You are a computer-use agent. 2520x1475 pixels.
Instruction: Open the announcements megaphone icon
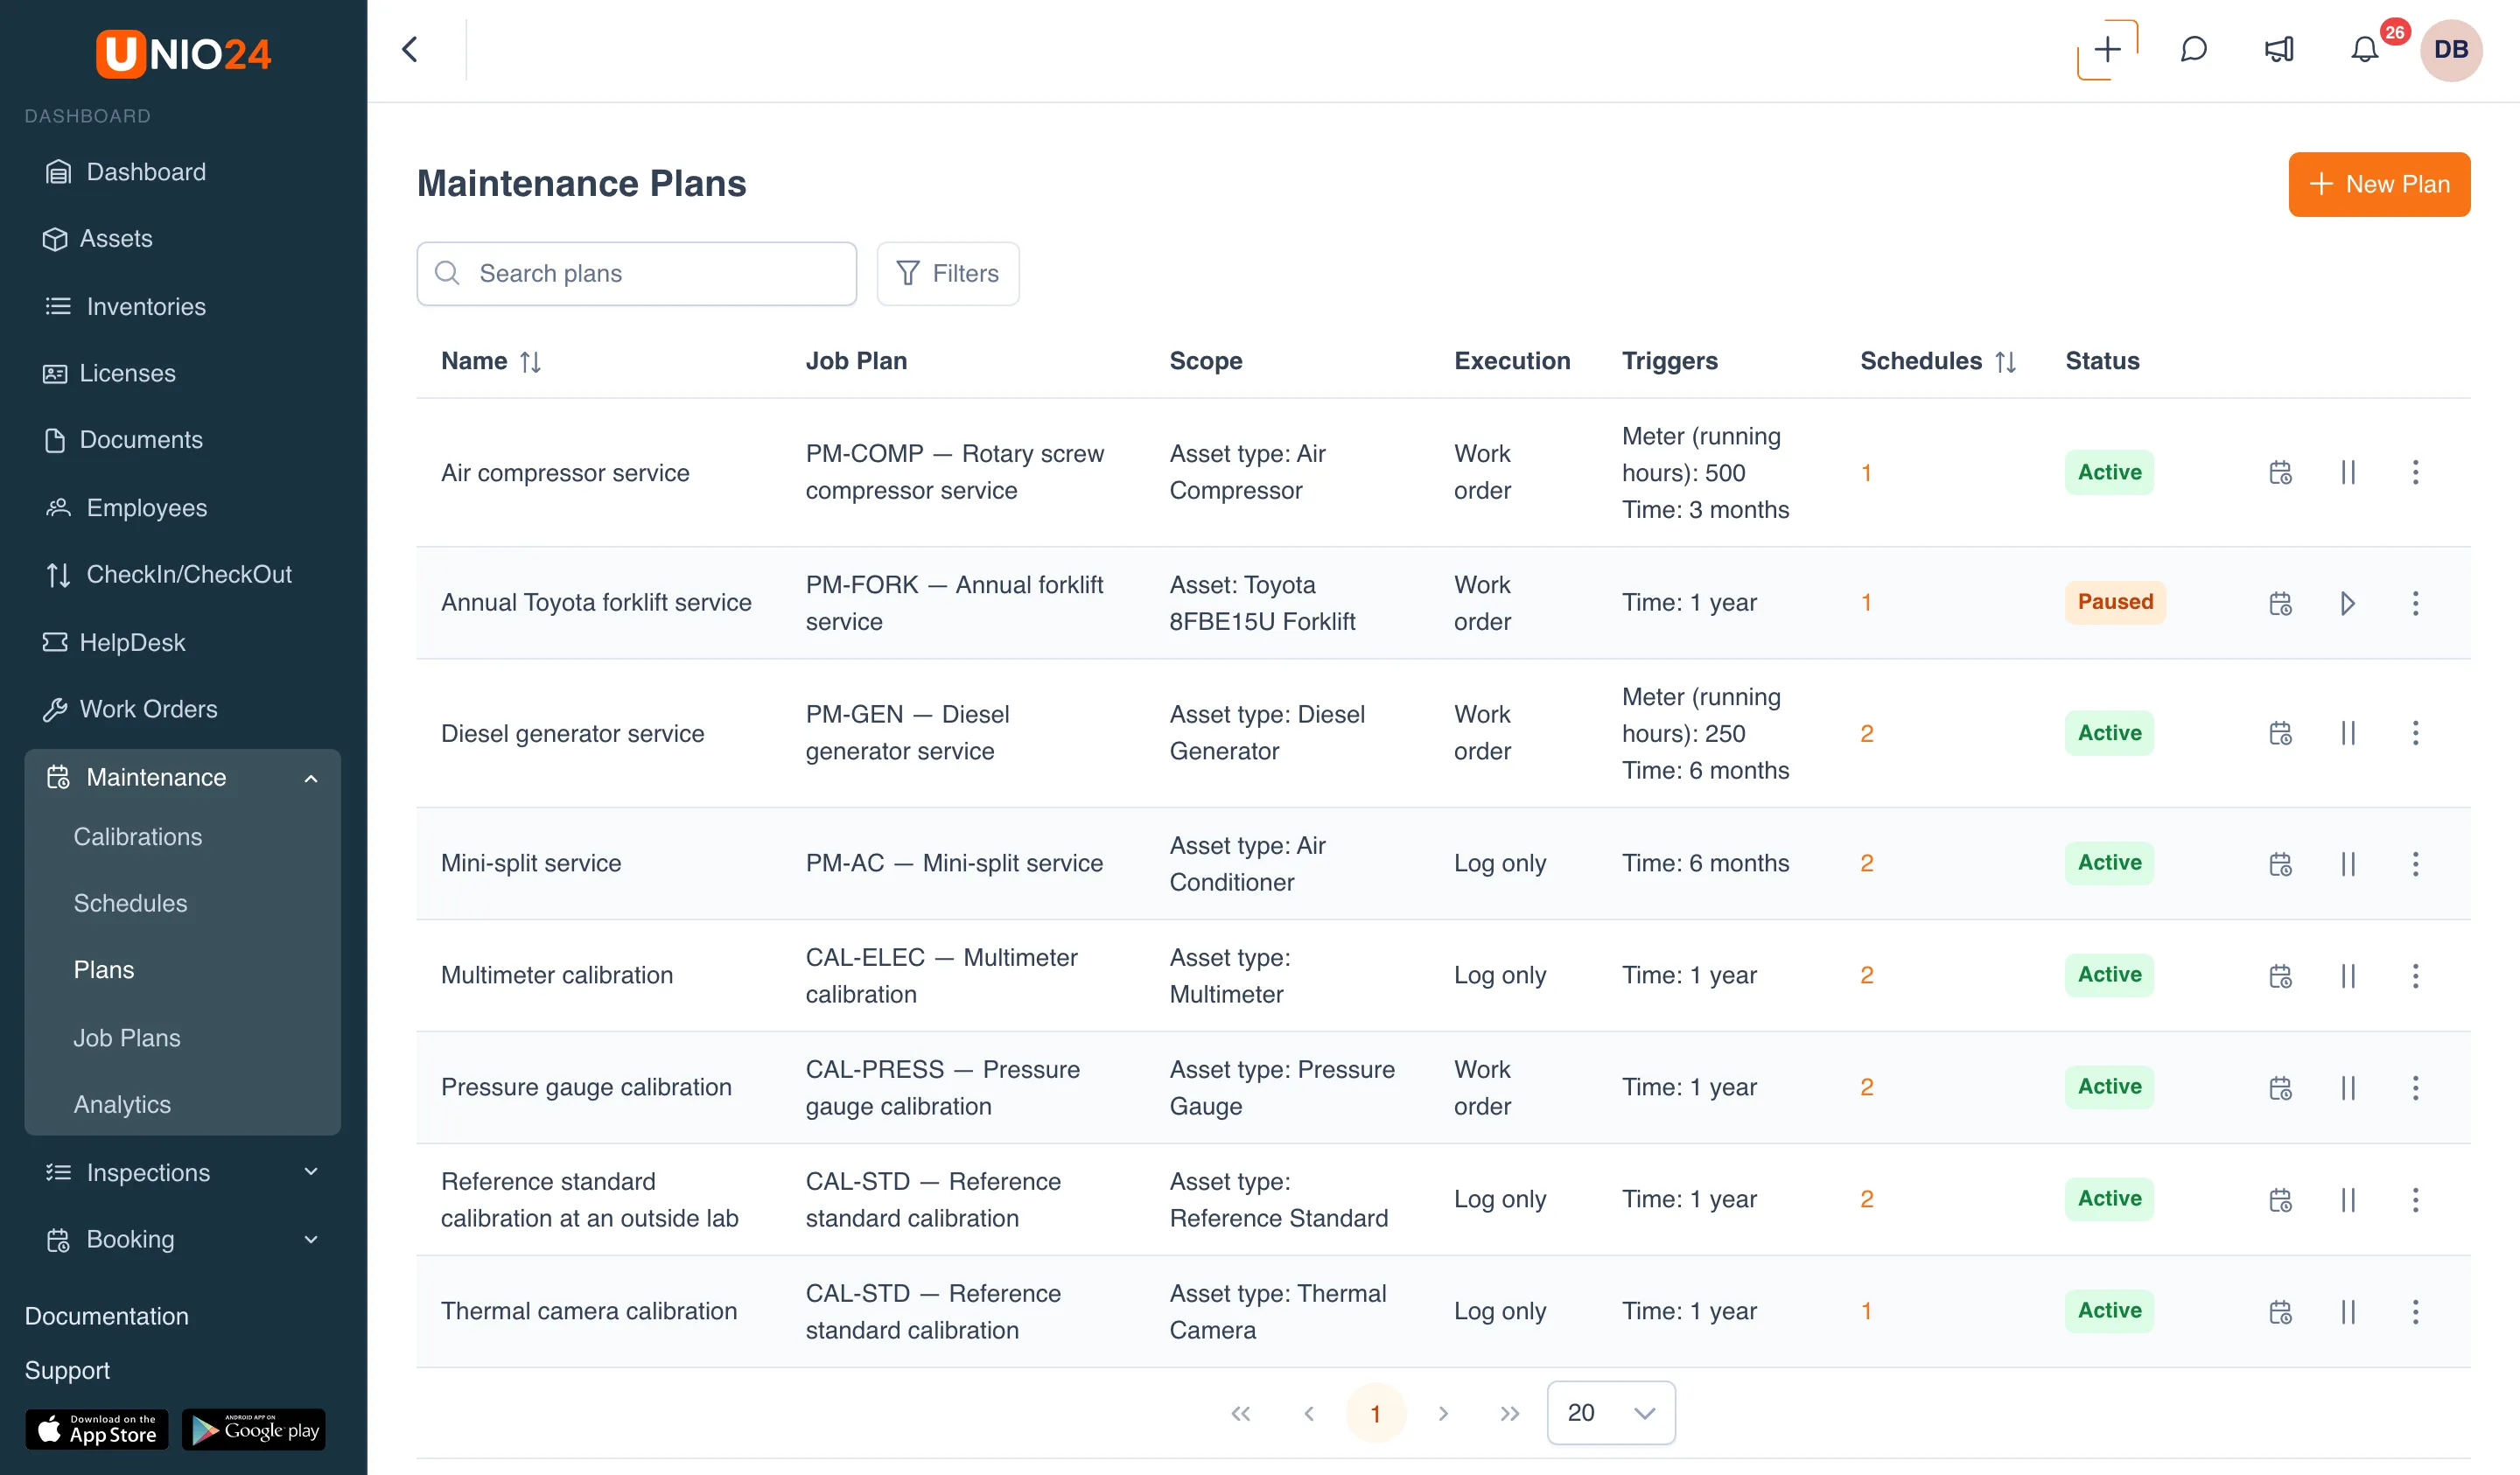(x=2279, y=49)
